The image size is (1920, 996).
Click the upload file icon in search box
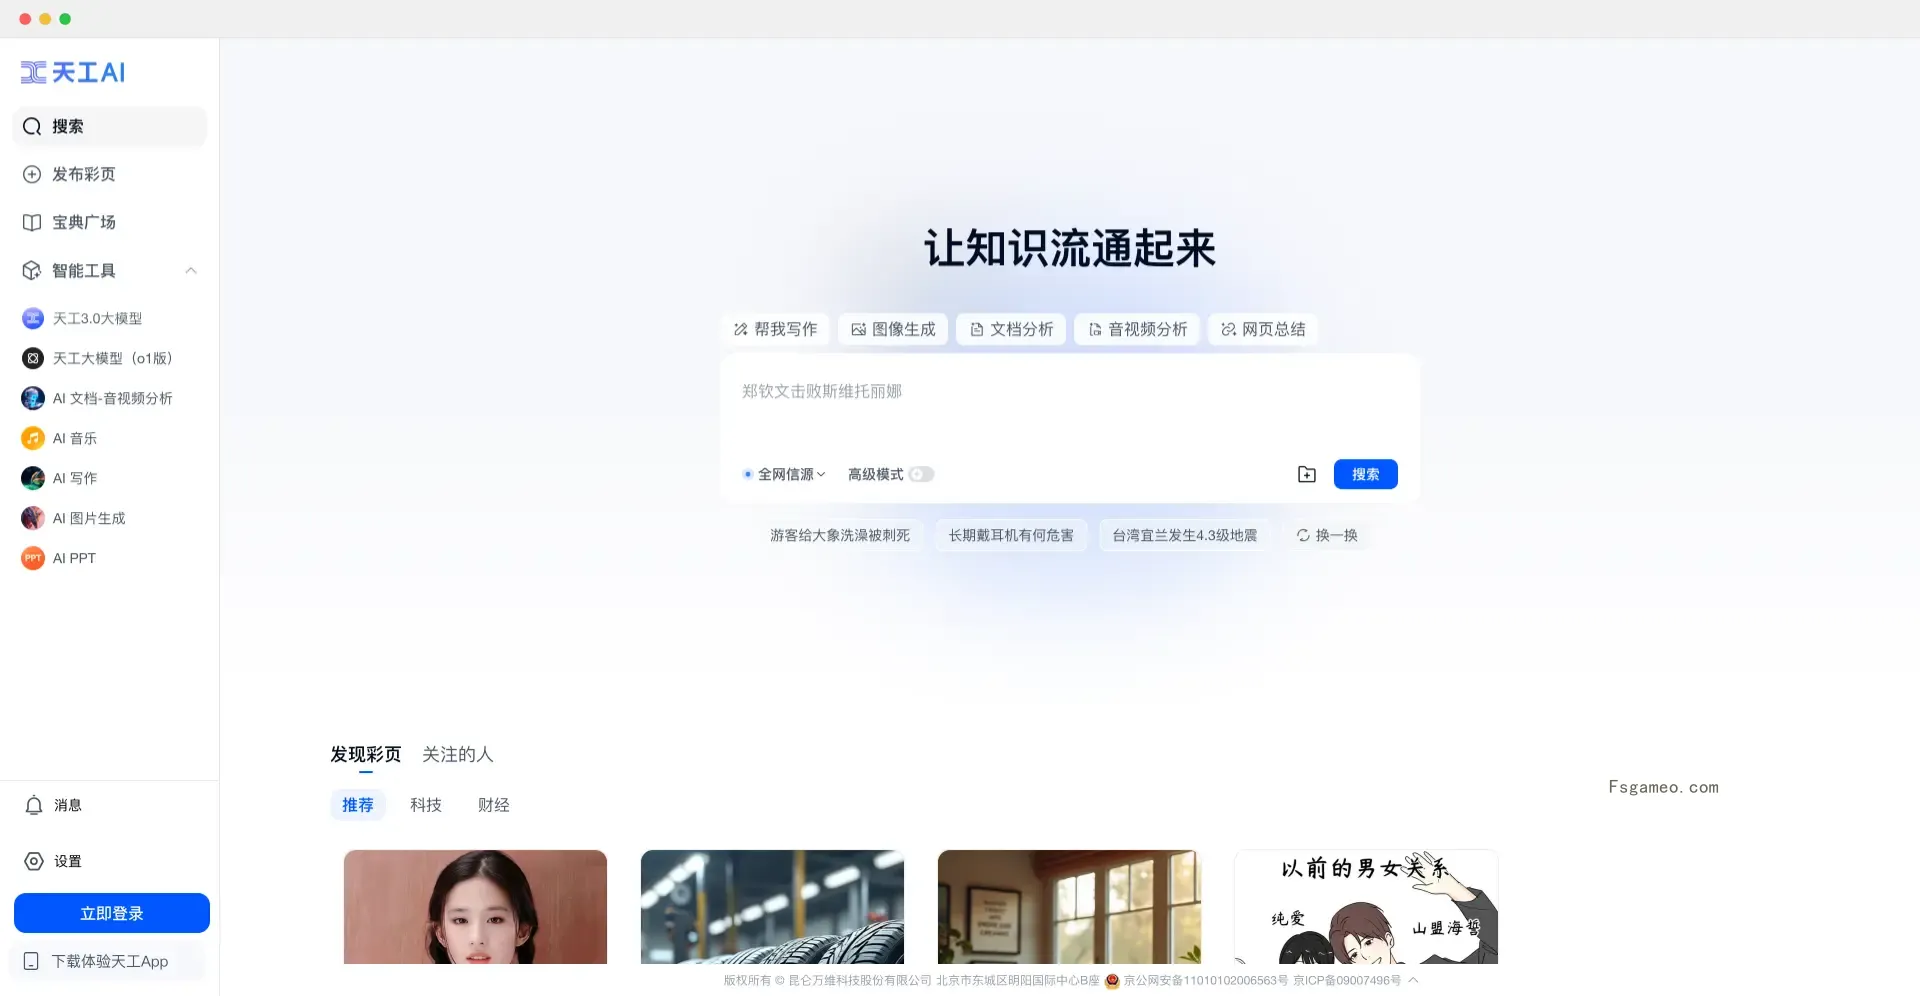click(x=1307, y=474)
